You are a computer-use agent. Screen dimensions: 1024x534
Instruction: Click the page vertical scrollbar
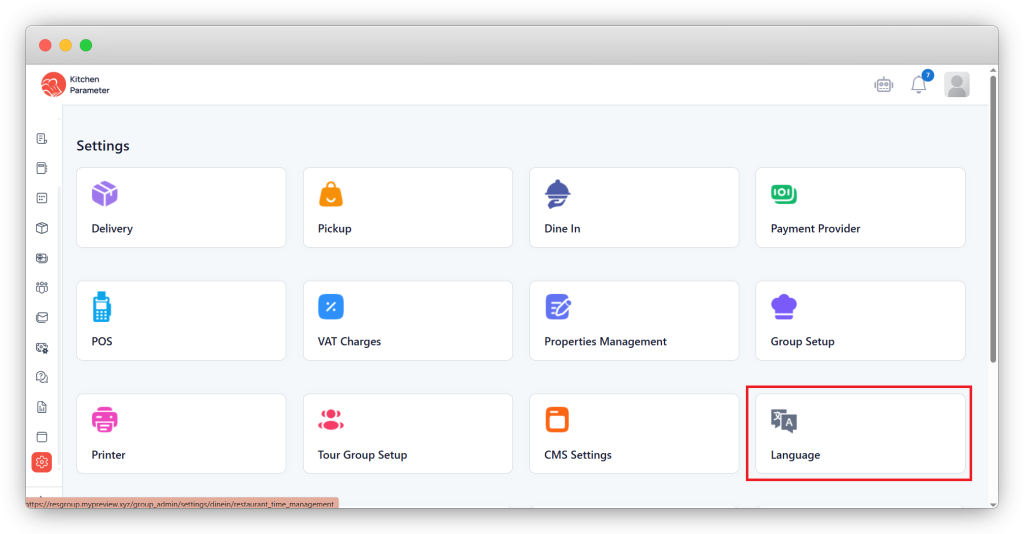992,220
